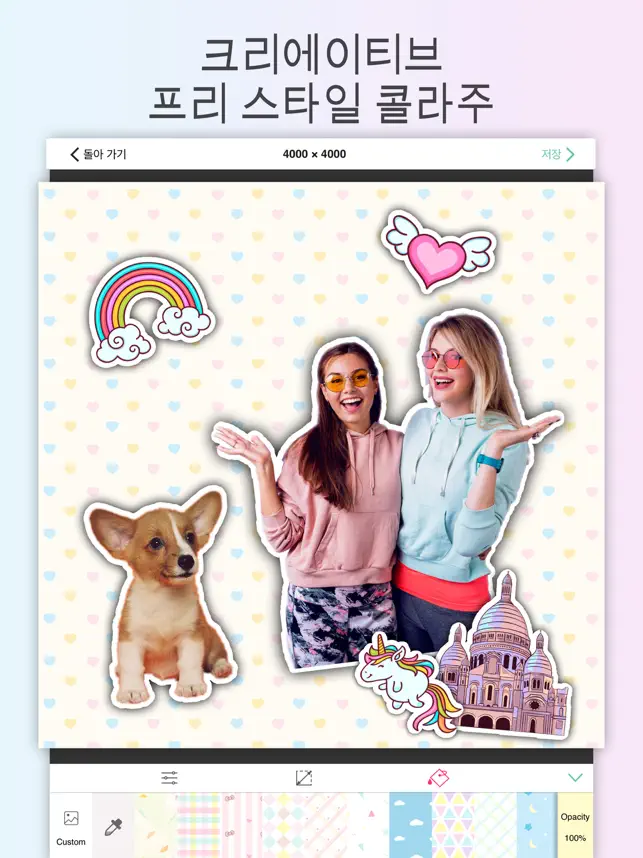Select the rainbow cloud sticker

coord(150,312)
